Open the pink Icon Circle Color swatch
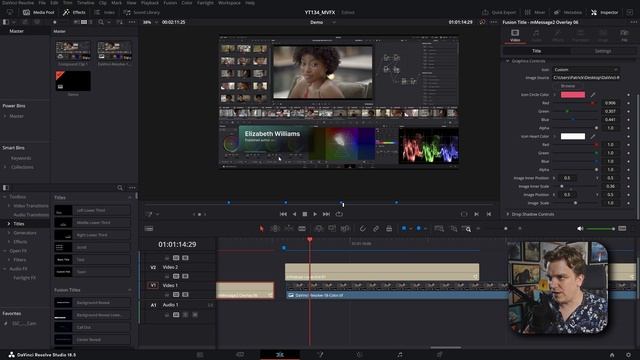Screen dimensions: 640x360 573,95
